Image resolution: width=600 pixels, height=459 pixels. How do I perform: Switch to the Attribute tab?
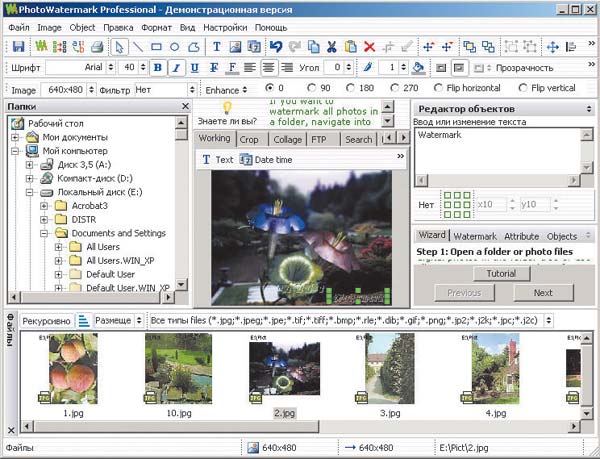pos(521,236)
